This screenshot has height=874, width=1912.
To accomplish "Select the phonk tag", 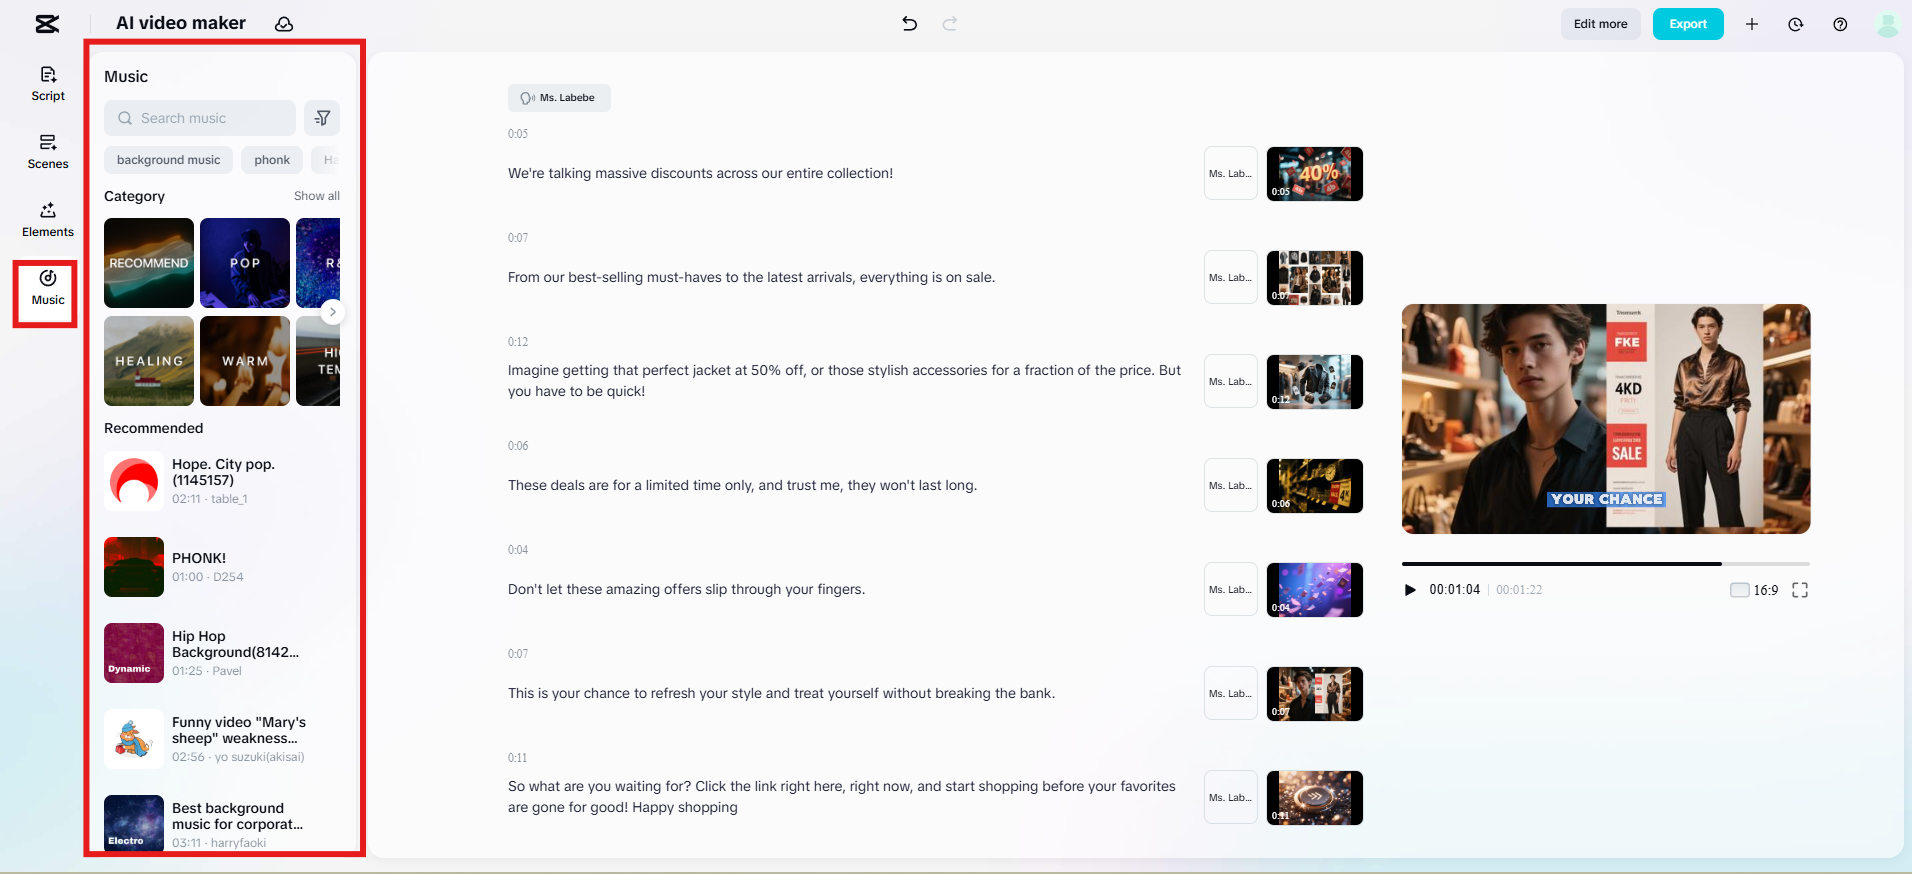I will [x=272, y=160].
